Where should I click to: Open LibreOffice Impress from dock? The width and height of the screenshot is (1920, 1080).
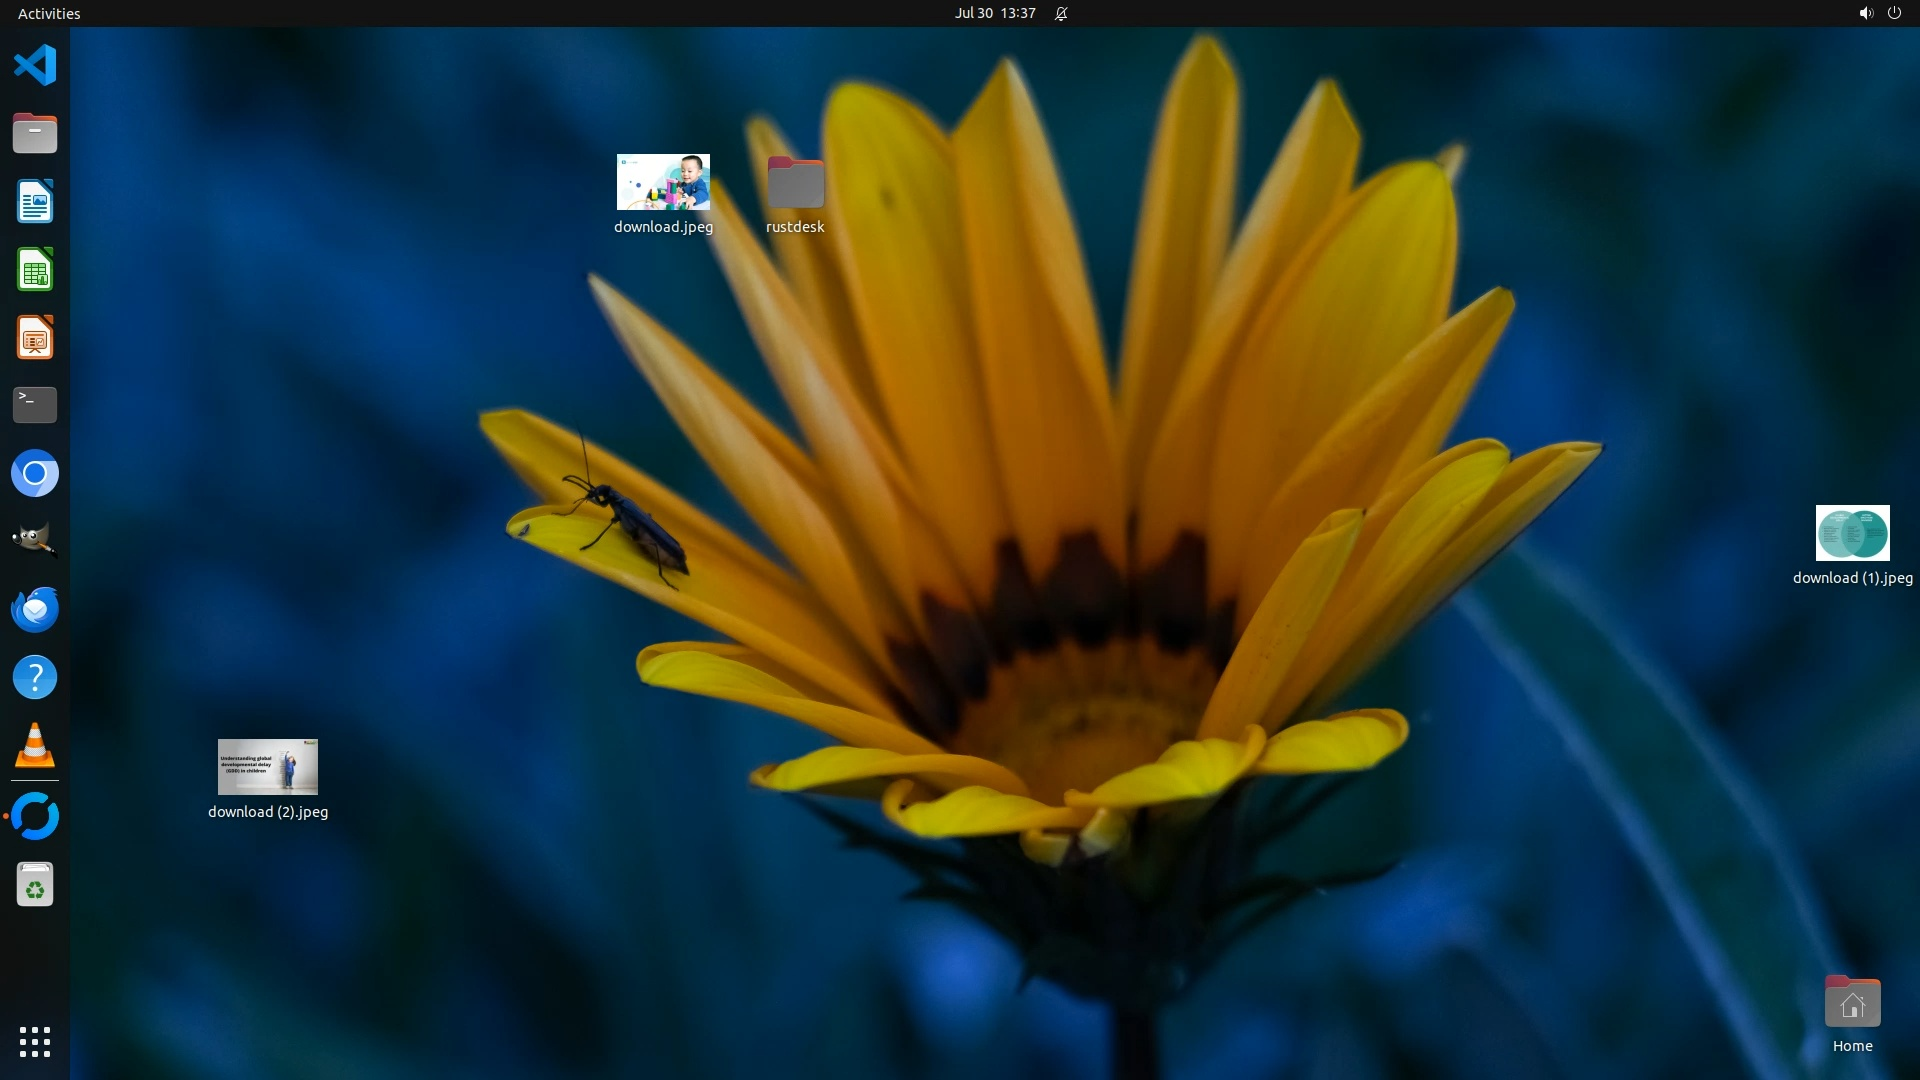click(x=35, y=338)
